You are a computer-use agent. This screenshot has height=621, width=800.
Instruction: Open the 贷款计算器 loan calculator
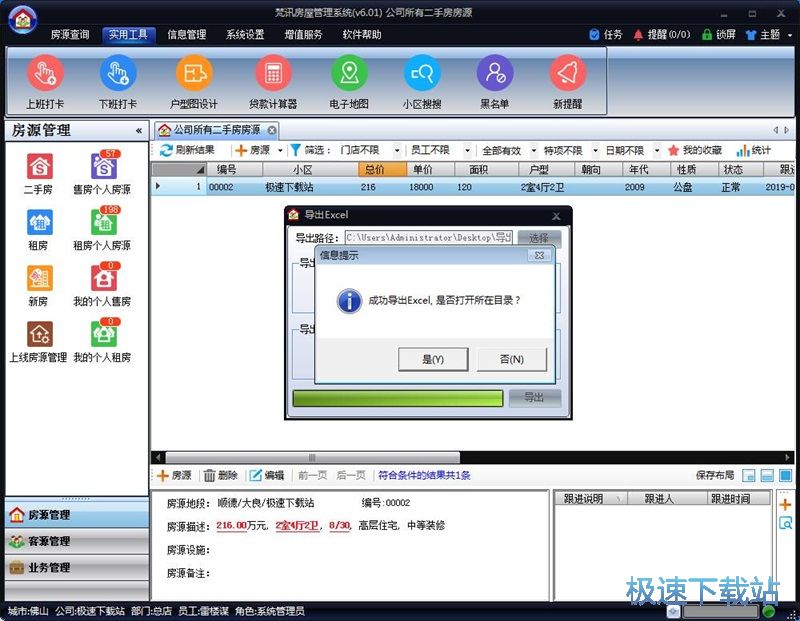[273, 73]
